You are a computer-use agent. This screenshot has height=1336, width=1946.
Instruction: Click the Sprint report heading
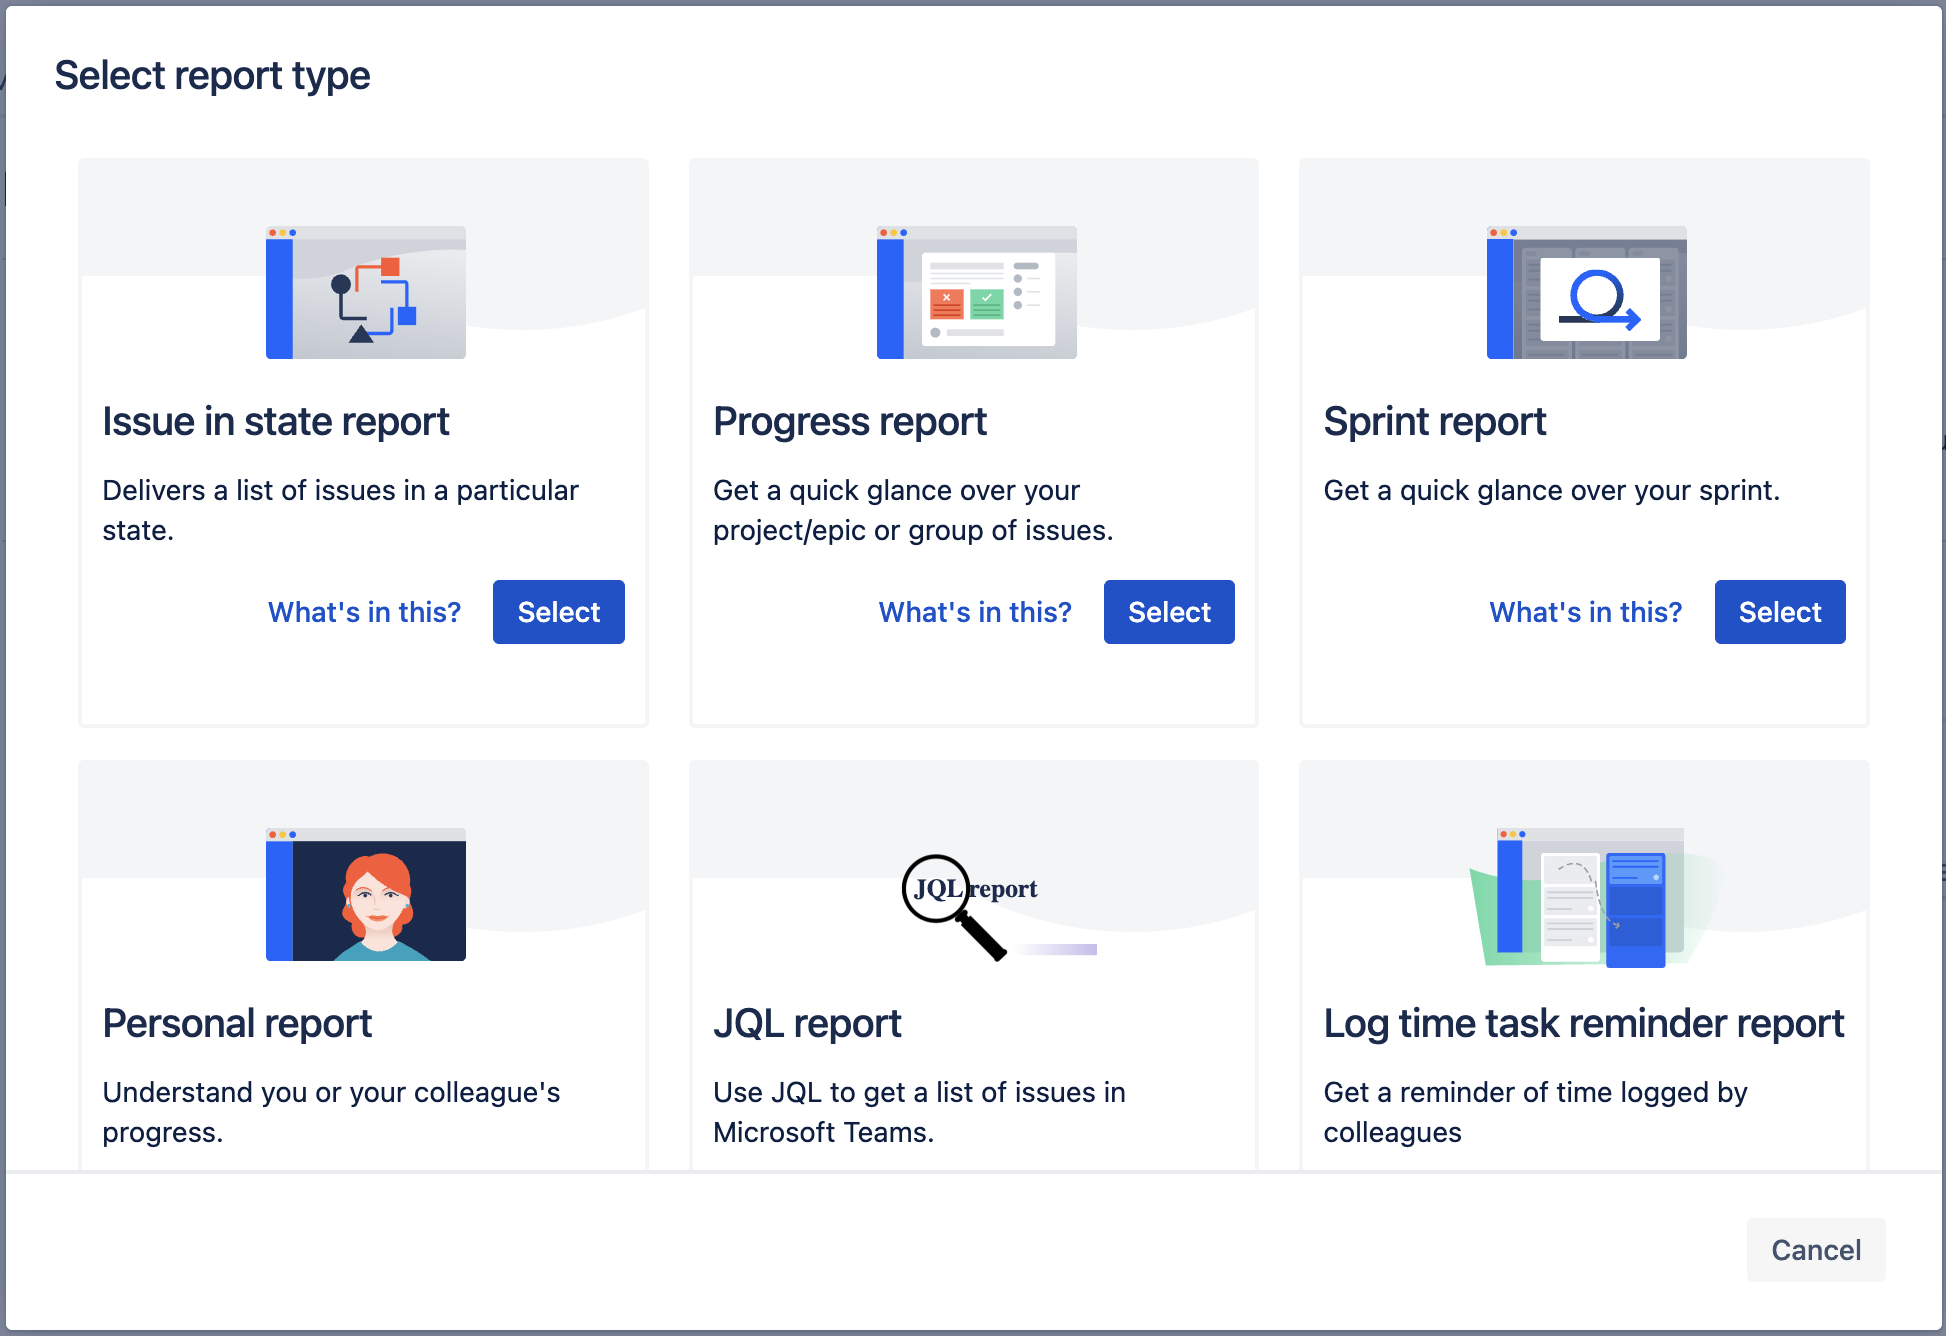coord(1435,422)
